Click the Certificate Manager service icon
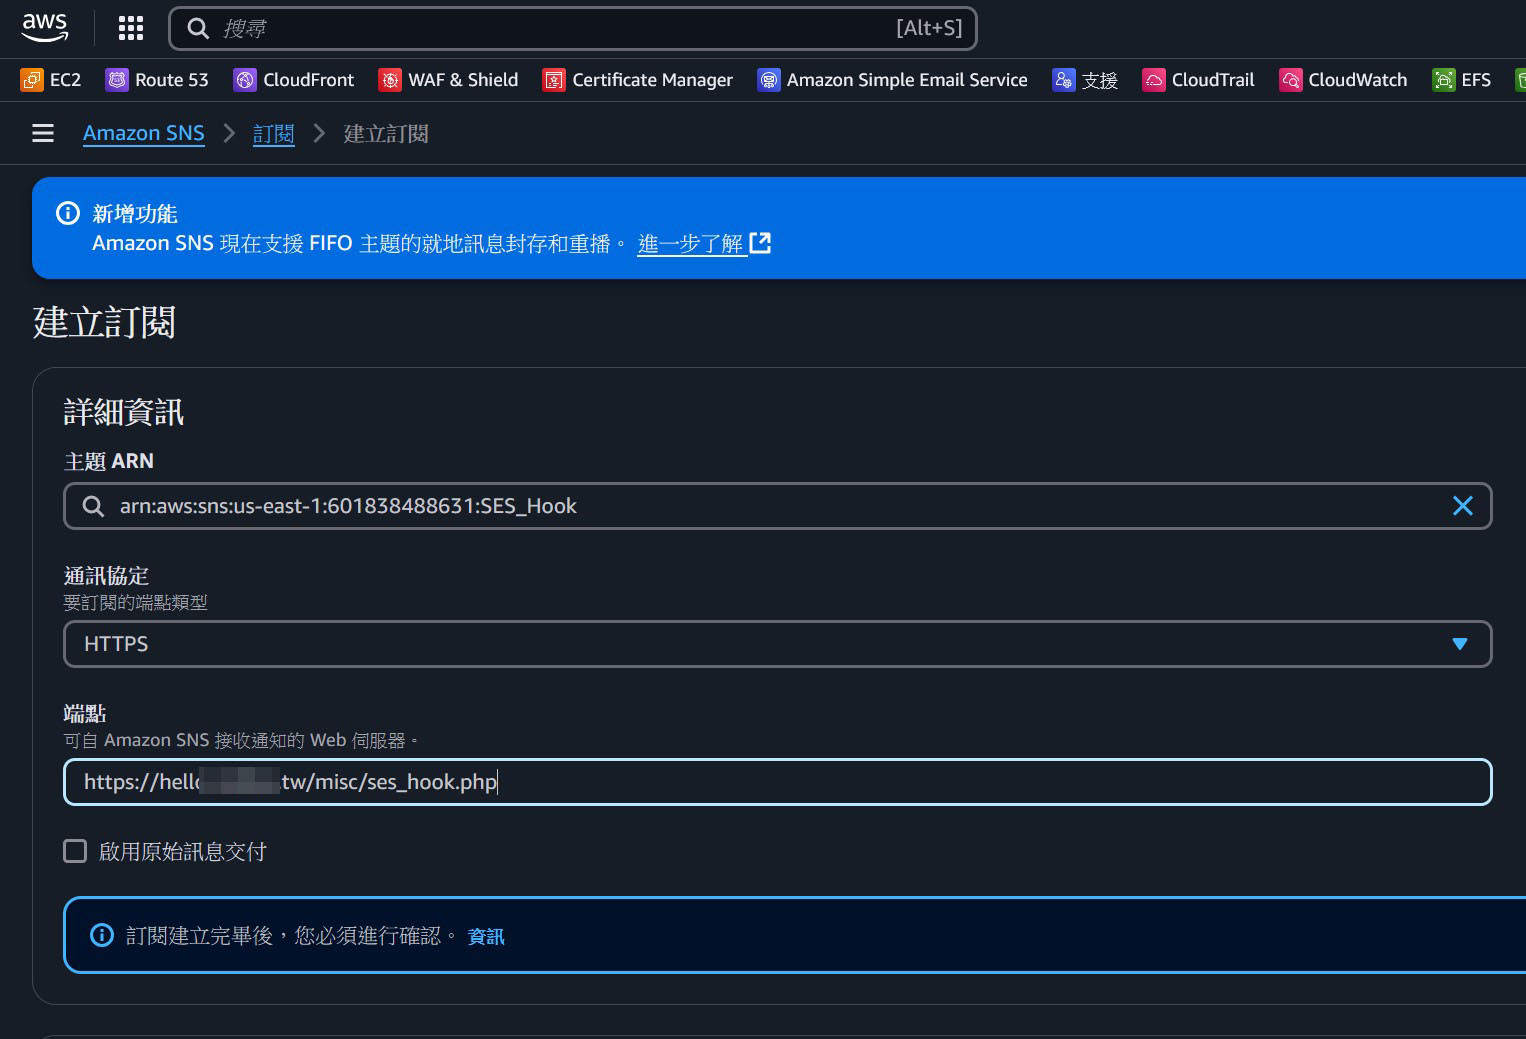Screen dimensions: 1526x1039 pos(554,80)
